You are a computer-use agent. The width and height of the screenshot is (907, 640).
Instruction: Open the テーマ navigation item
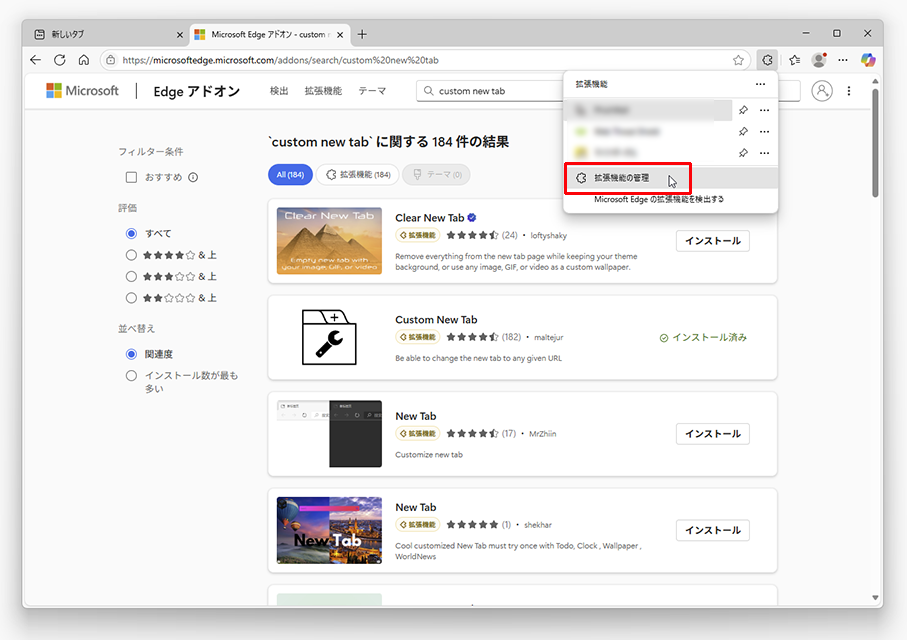click(x=372, y=91)
